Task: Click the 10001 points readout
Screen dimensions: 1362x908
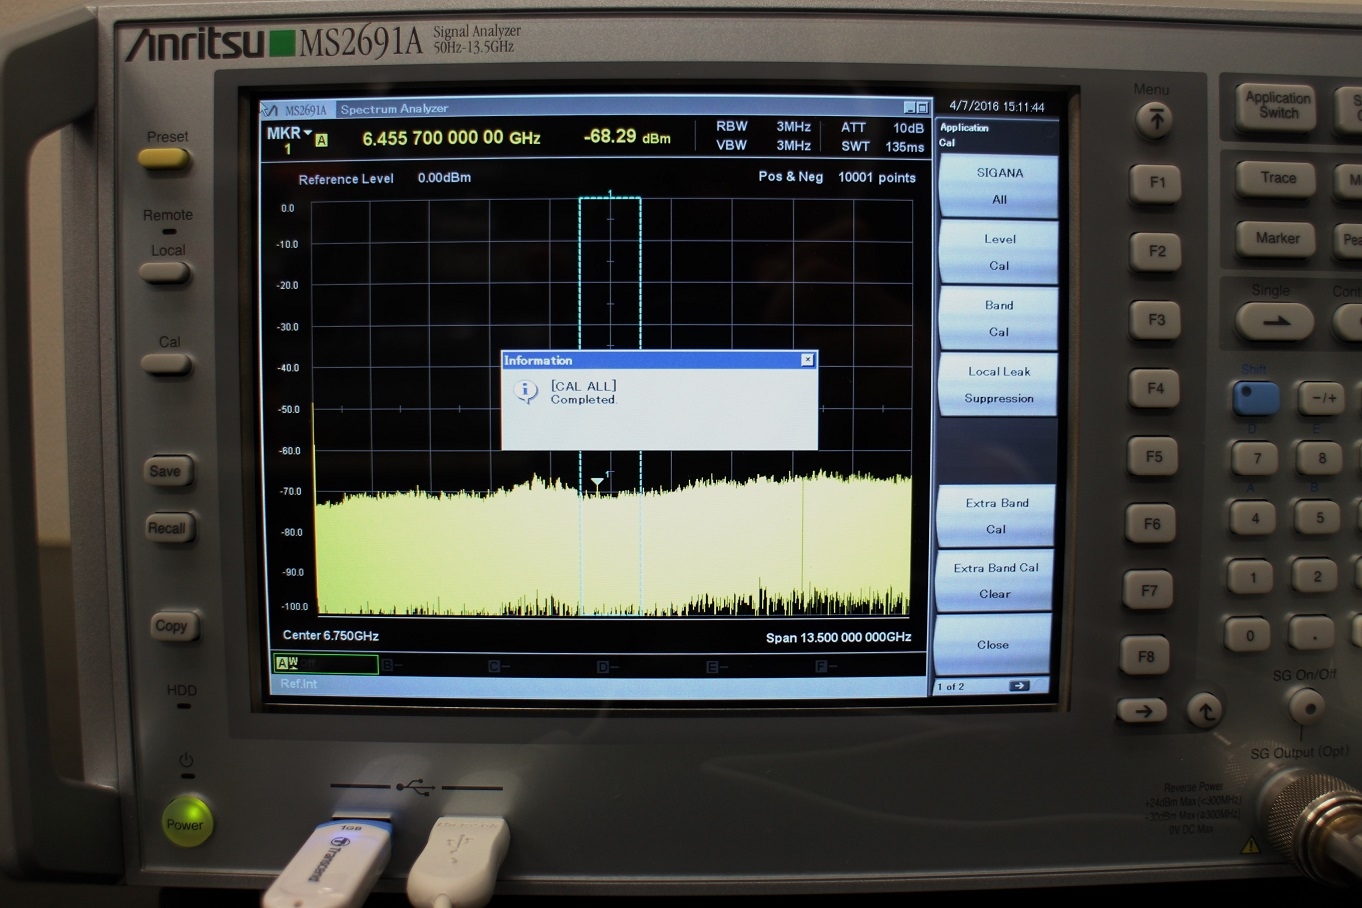Action: tap(876, 177)
